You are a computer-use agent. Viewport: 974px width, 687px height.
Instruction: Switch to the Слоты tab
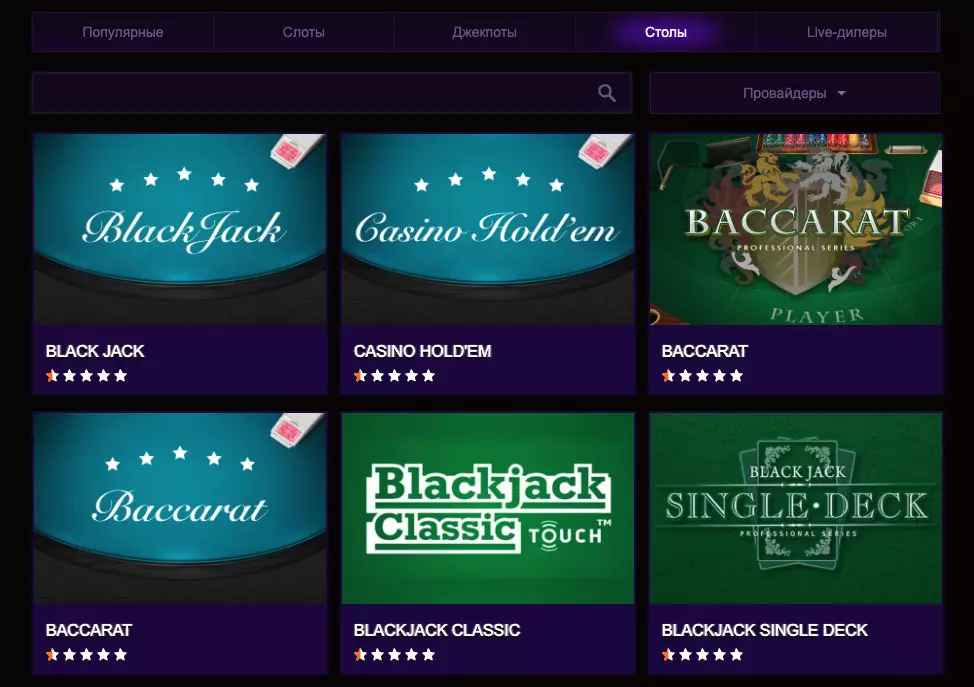[x=303, y=32]
